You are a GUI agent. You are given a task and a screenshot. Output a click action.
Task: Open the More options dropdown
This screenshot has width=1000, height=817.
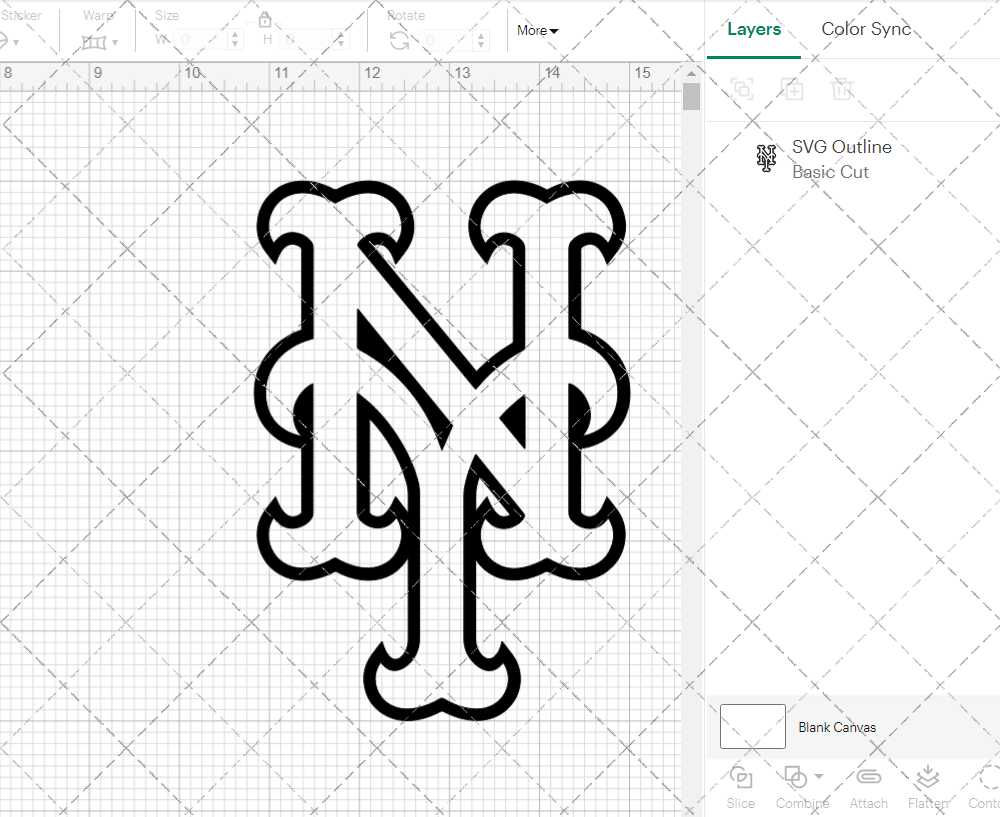tap(537, 31)
